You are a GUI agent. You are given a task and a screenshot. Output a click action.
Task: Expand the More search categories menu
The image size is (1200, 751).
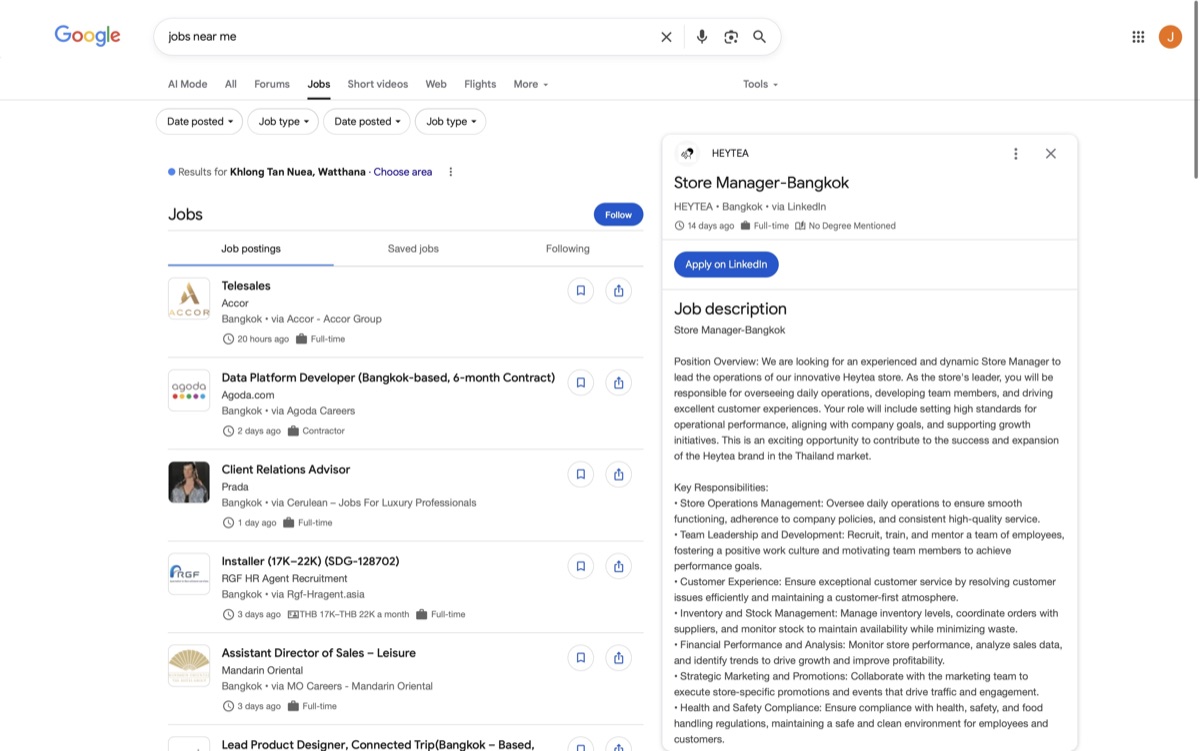(x=530, y=84)
